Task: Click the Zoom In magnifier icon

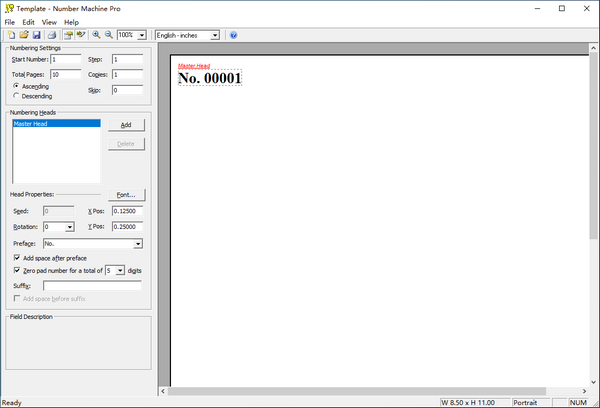Action: tap(96, 34)
